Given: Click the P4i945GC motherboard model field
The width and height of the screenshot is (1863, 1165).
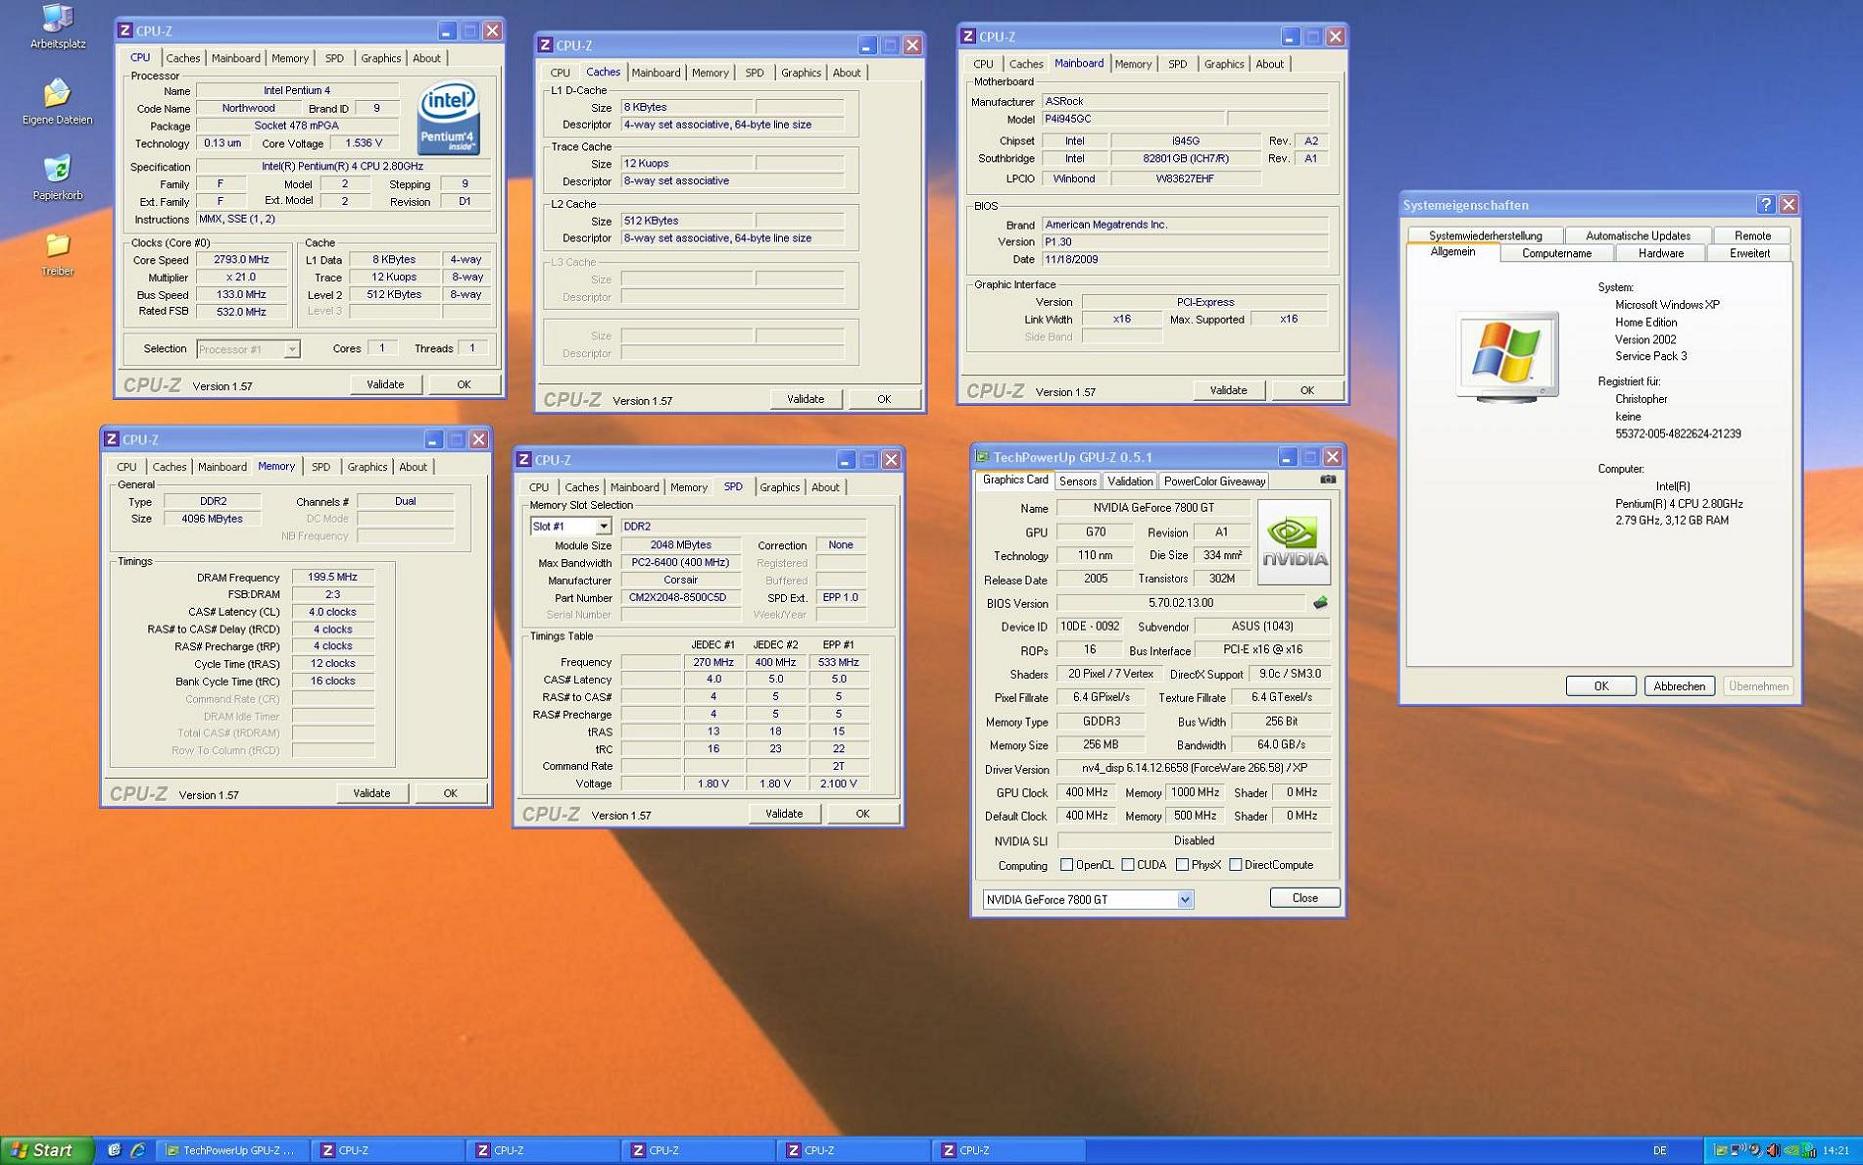Looking at the screenshot, I should 1133,119.
